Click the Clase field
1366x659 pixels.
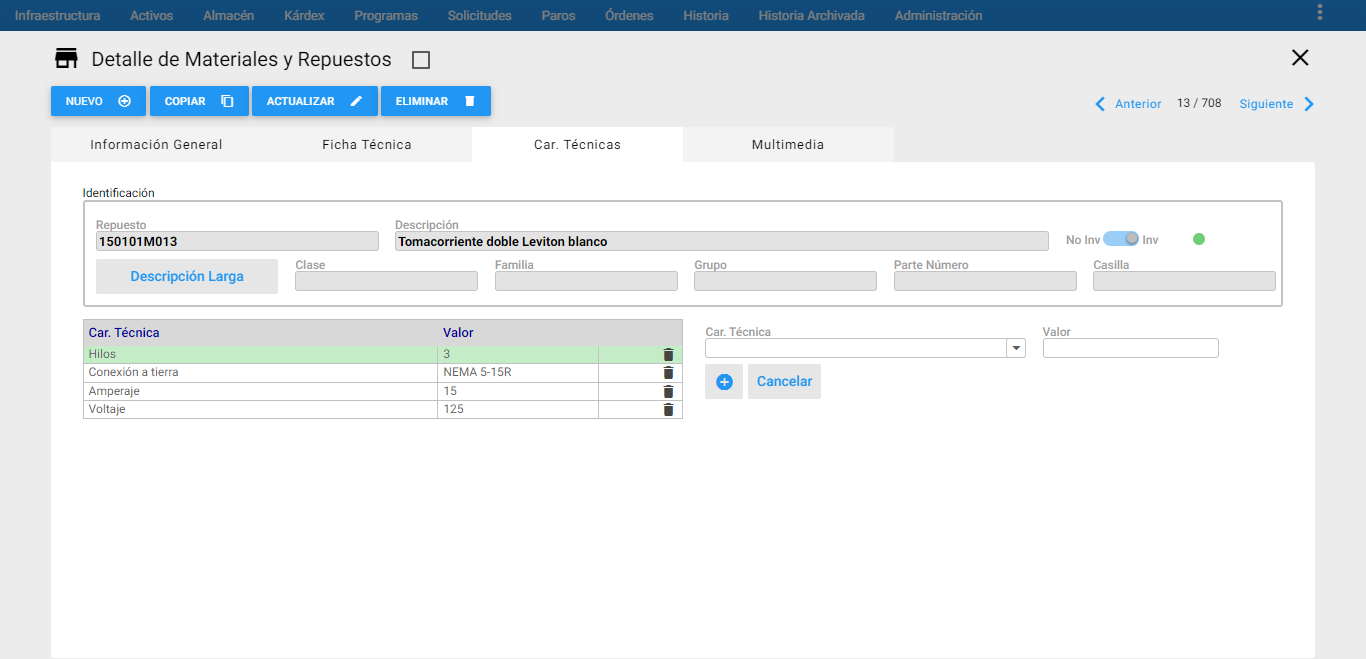(386, 281)
